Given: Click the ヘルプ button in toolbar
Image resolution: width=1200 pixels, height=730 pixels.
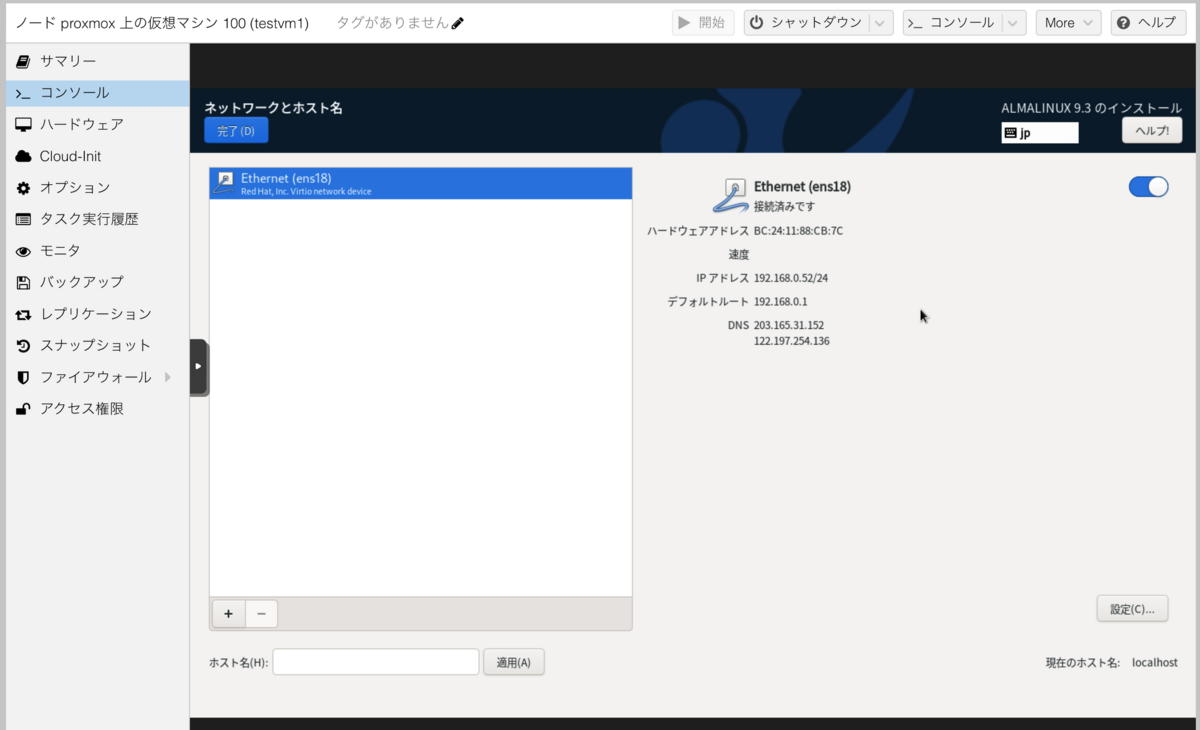Looking at the screenshot, I should click(x=1148, y=23).
